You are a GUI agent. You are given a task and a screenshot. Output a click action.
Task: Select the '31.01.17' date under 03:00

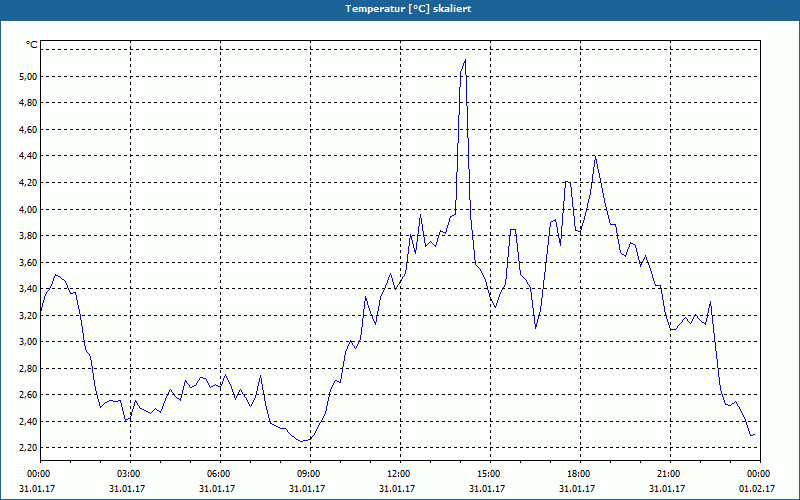(127, 489)
